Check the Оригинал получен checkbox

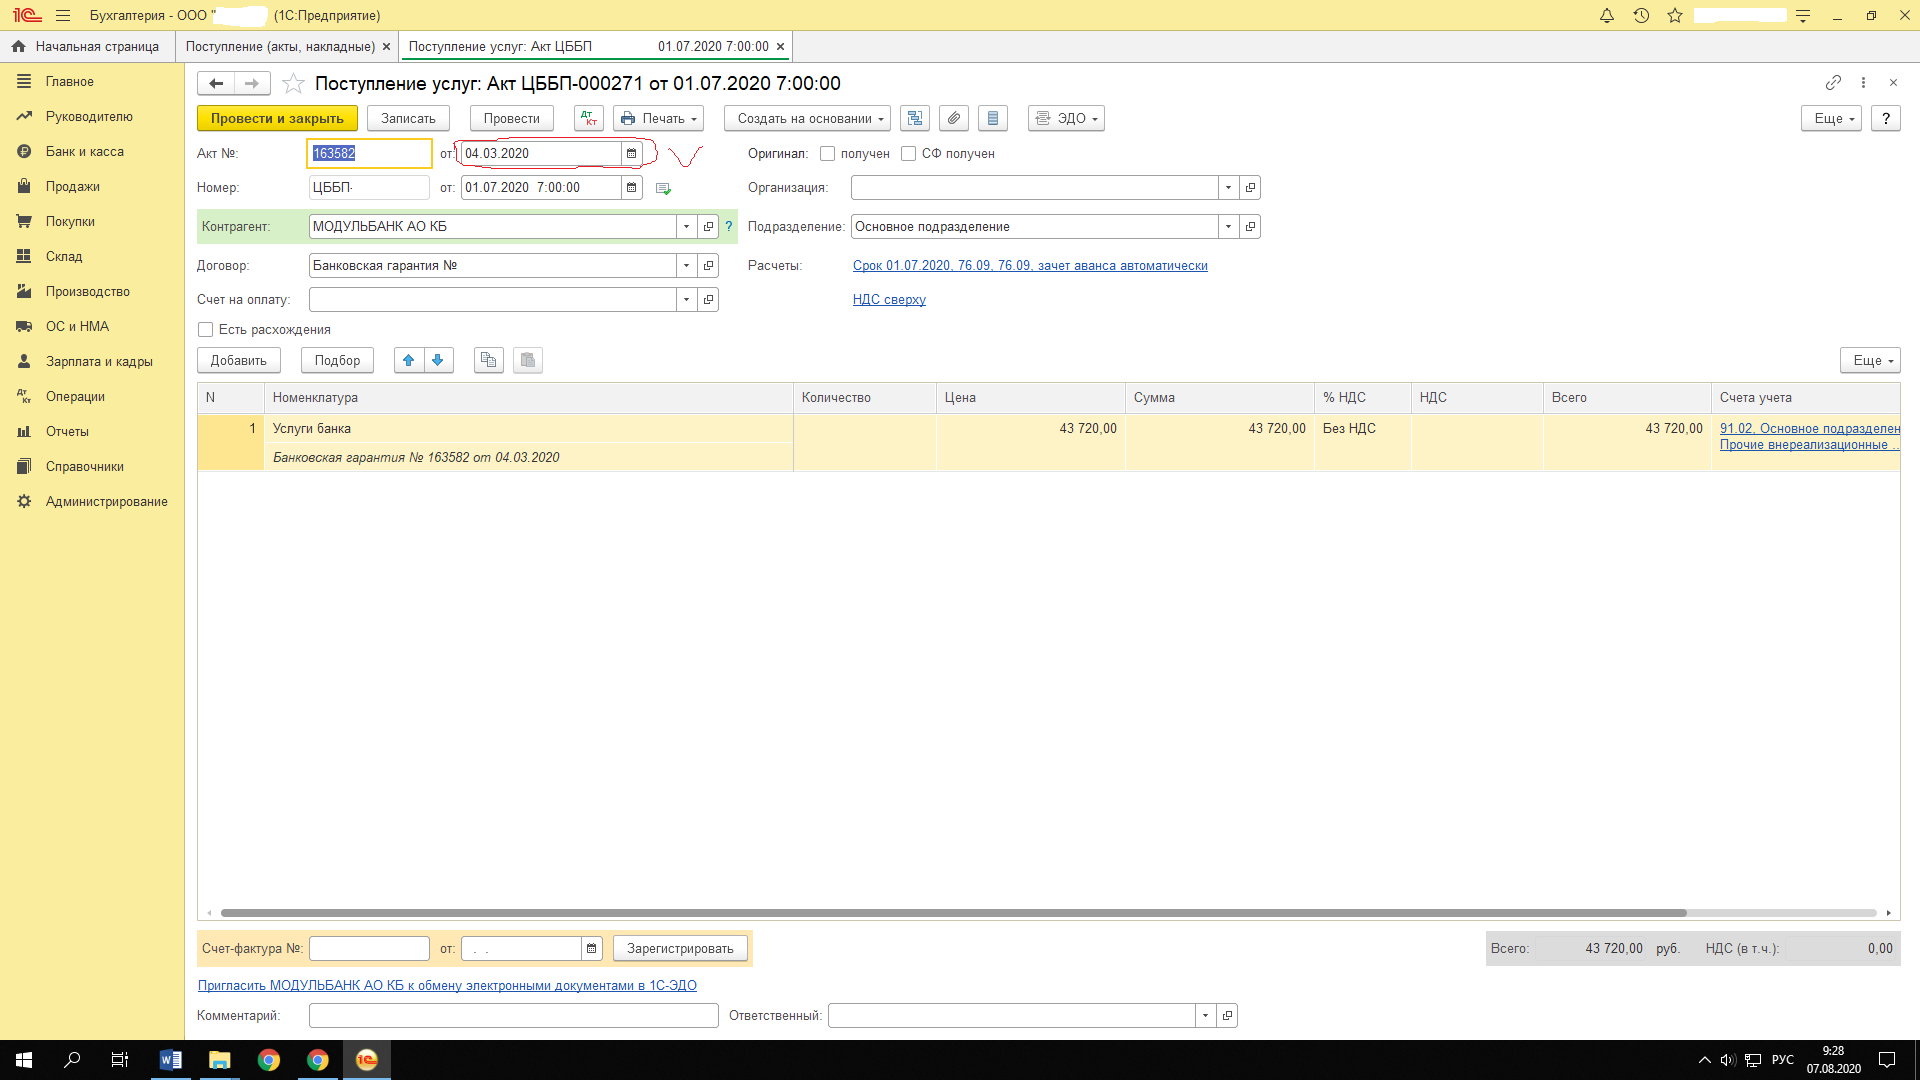[827, 153]
